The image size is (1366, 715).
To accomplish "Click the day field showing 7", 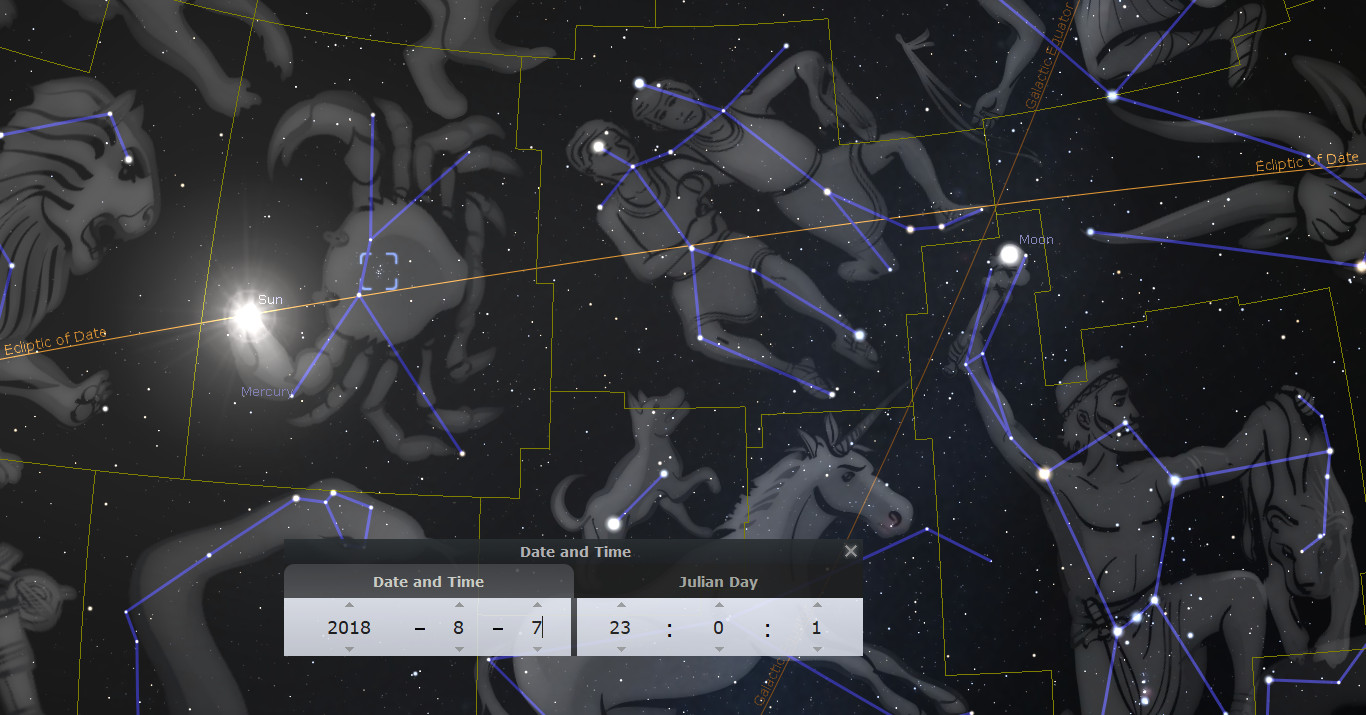I will coord(537,628).
